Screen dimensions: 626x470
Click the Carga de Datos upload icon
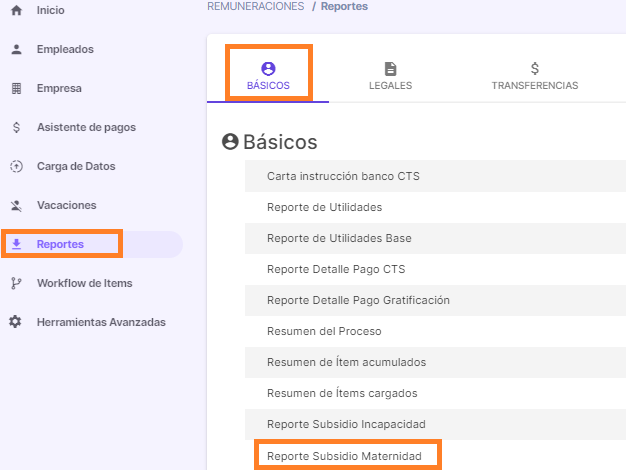pos(16,166)
